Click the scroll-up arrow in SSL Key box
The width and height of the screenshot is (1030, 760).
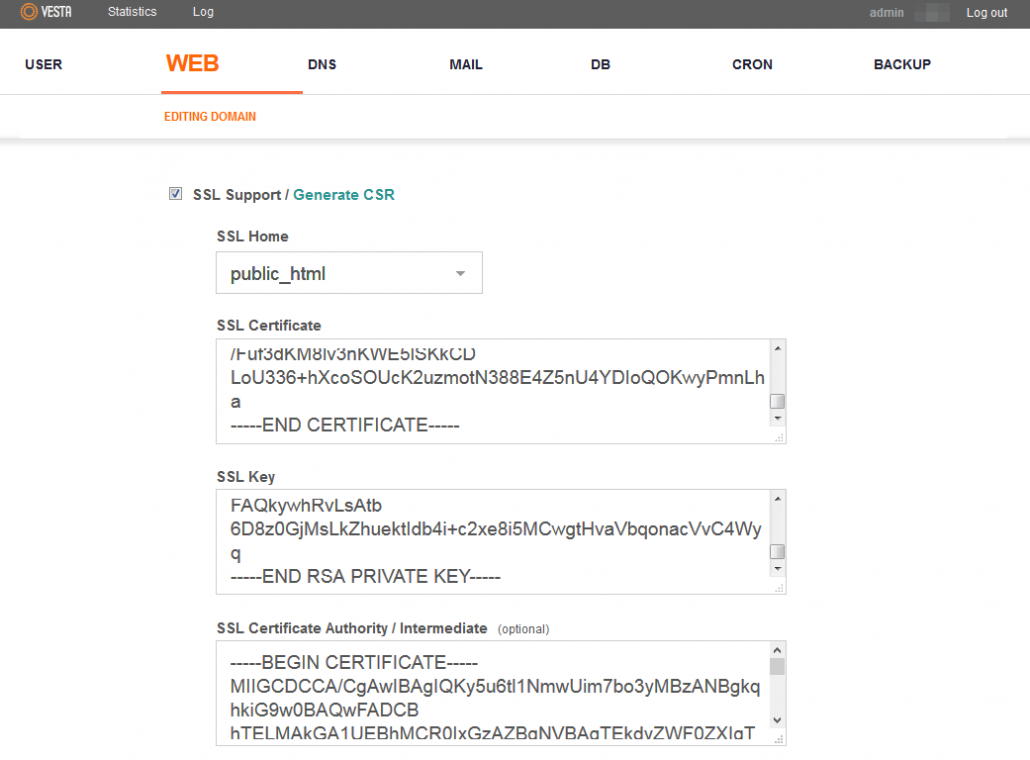(777, 497)
